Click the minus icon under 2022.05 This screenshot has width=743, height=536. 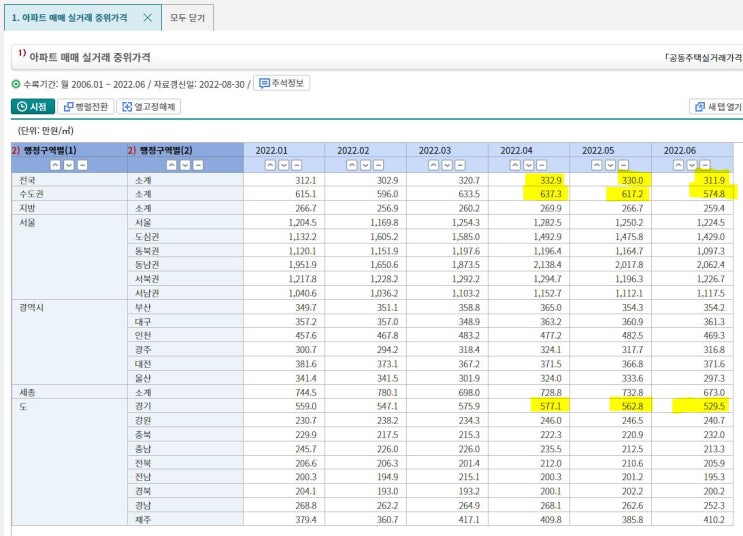click(x=624, y=165)
